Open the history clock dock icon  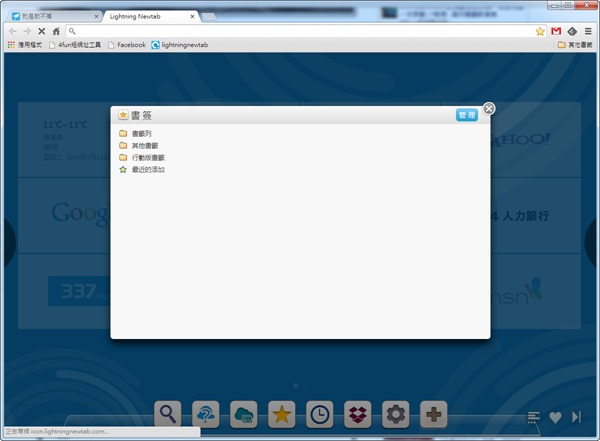point(320,414)
